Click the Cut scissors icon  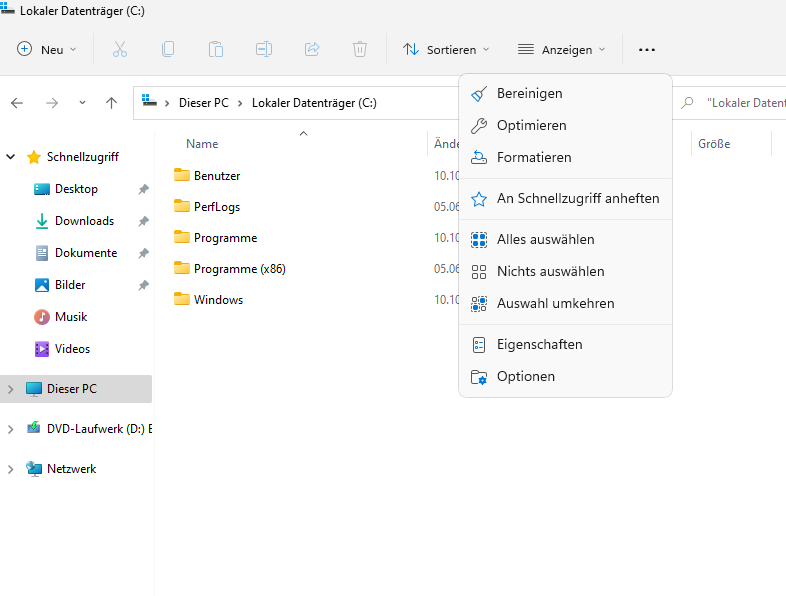coord(120,49)
